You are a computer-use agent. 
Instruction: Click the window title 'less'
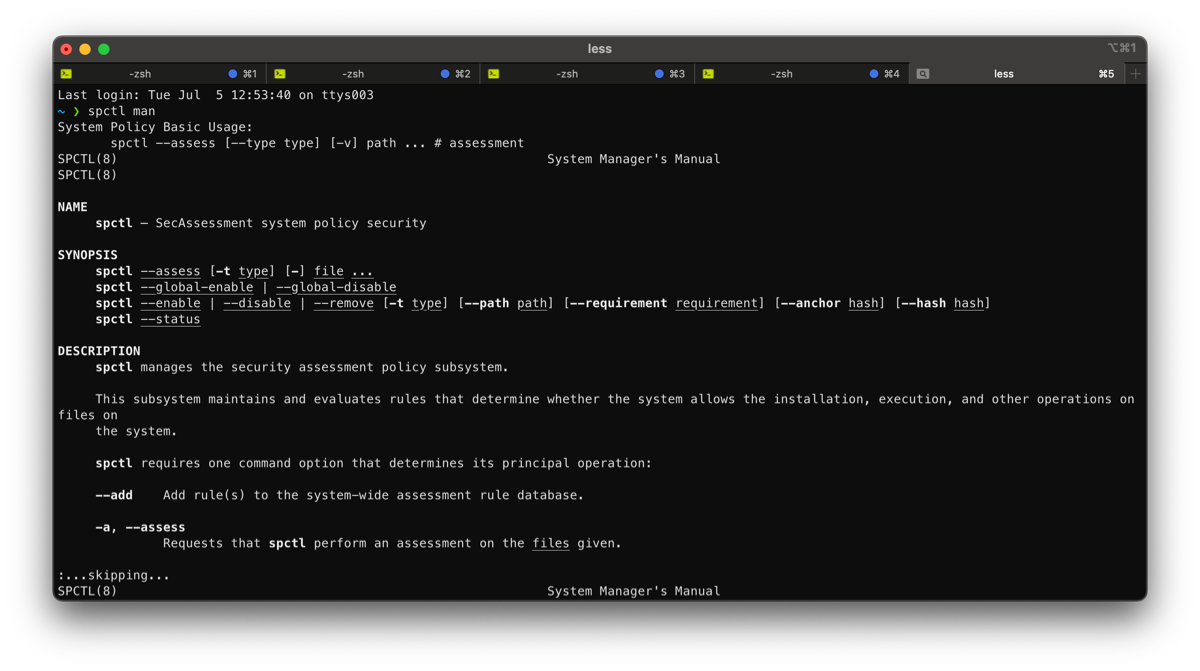pyautogui.click(x=600, y=49)
